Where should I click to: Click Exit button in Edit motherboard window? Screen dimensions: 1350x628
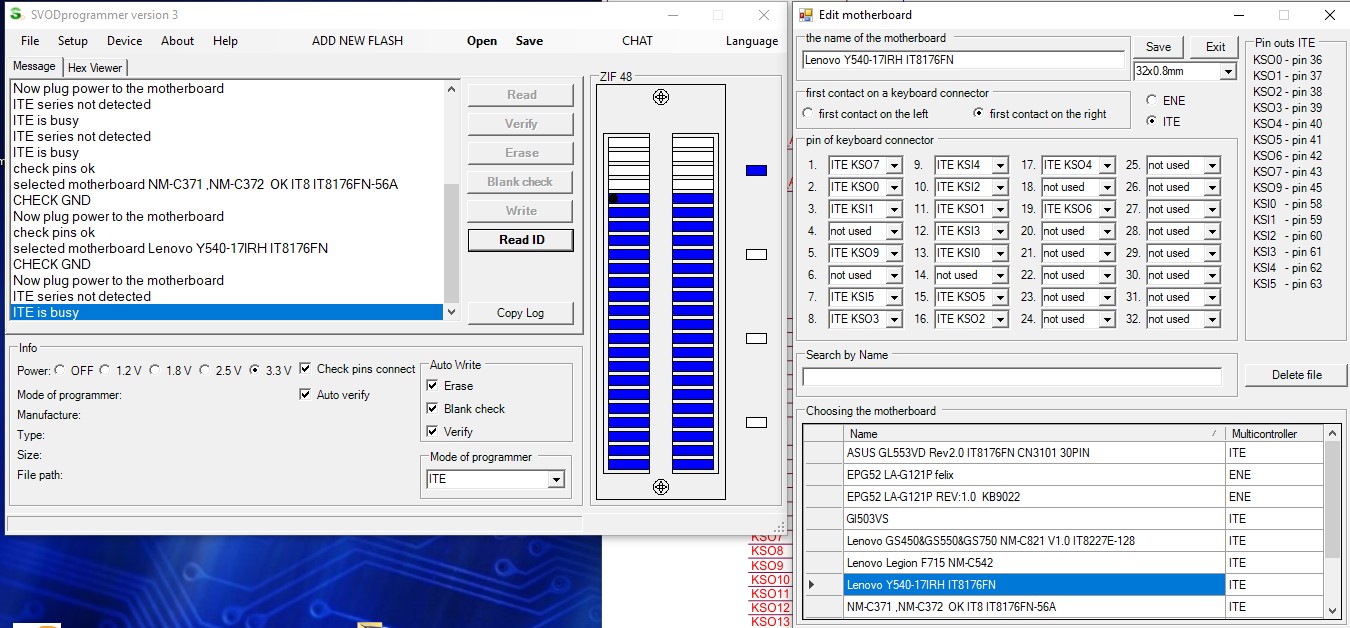1215,47
